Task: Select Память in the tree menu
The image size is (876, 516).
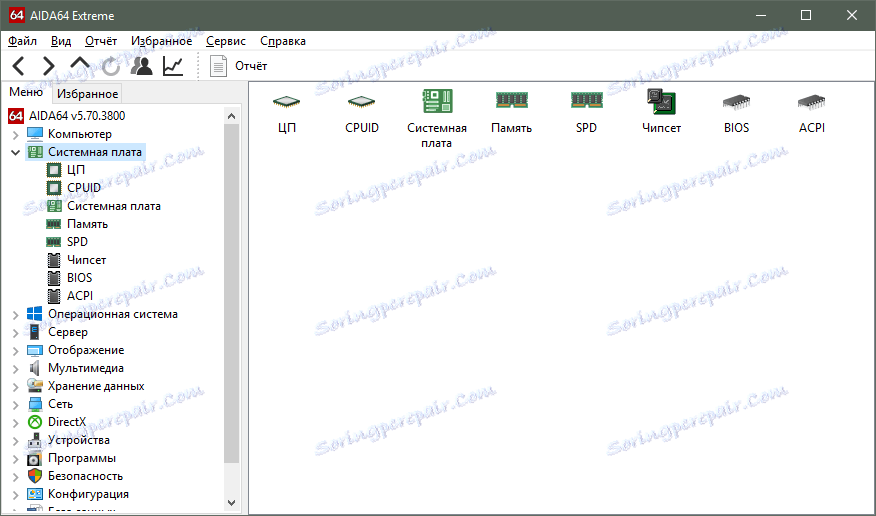Action: click(x=87, y=224)
